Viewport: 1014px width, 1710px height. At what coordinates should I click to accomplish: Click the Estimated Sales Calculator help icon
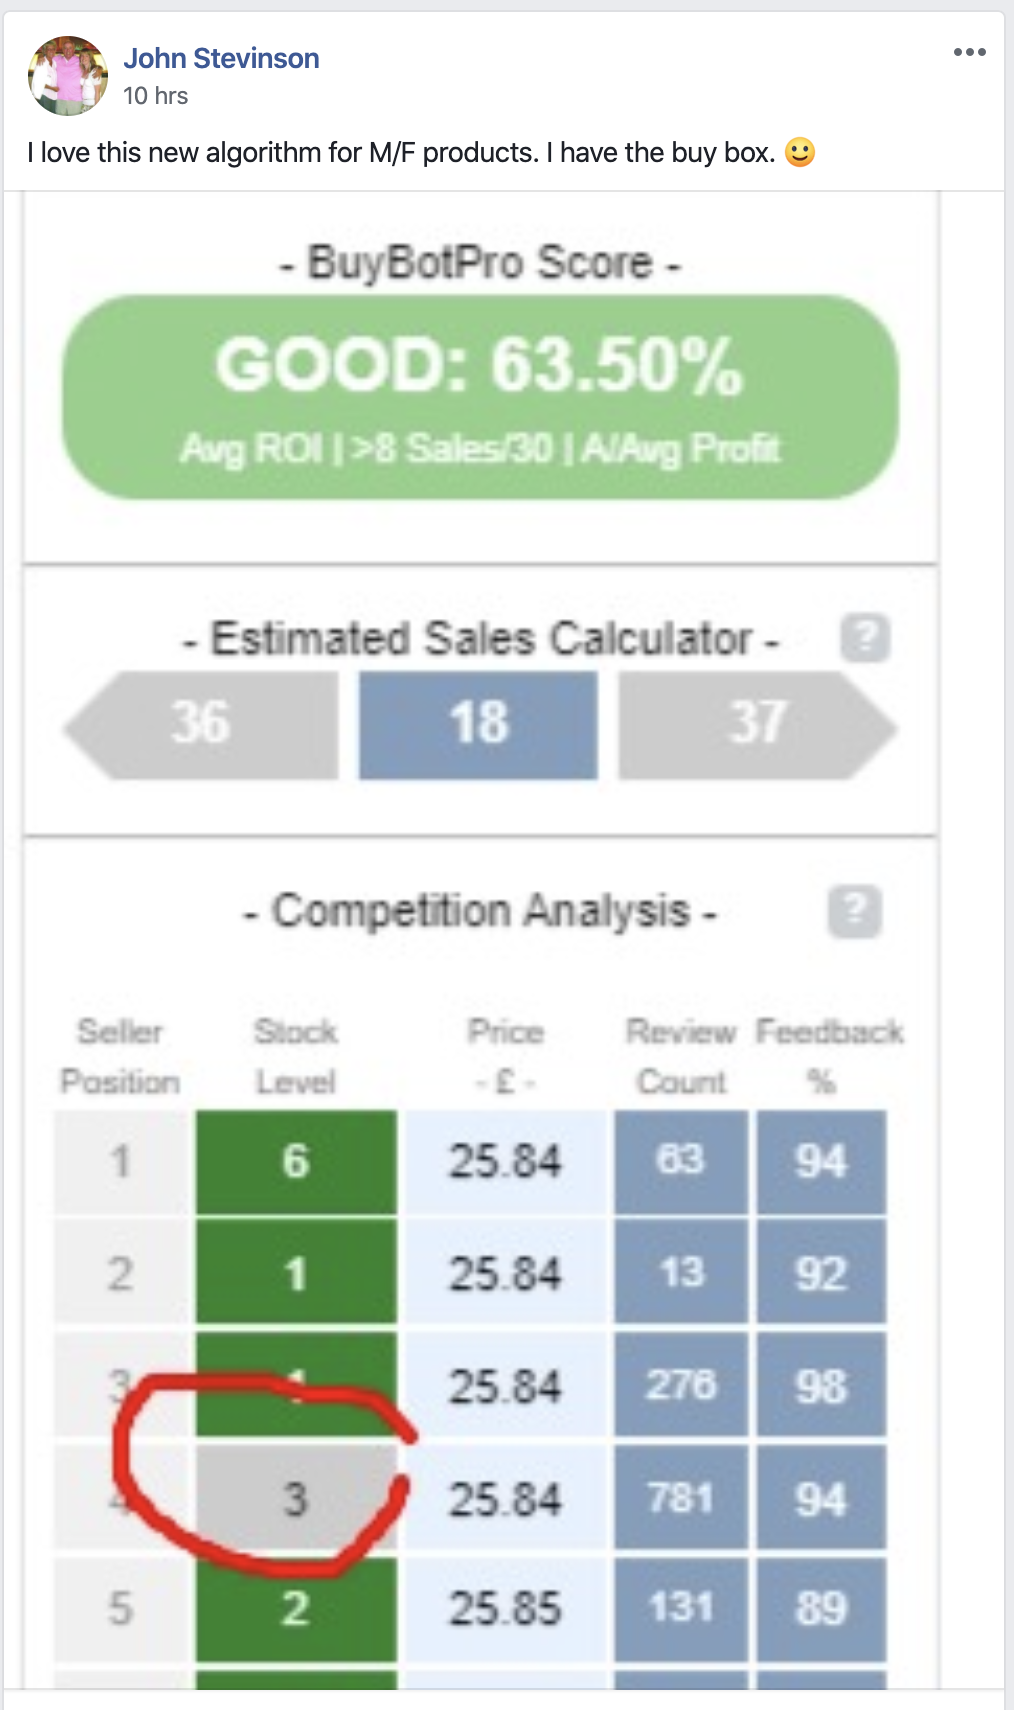pyautogui.click(x=865, y=637)
